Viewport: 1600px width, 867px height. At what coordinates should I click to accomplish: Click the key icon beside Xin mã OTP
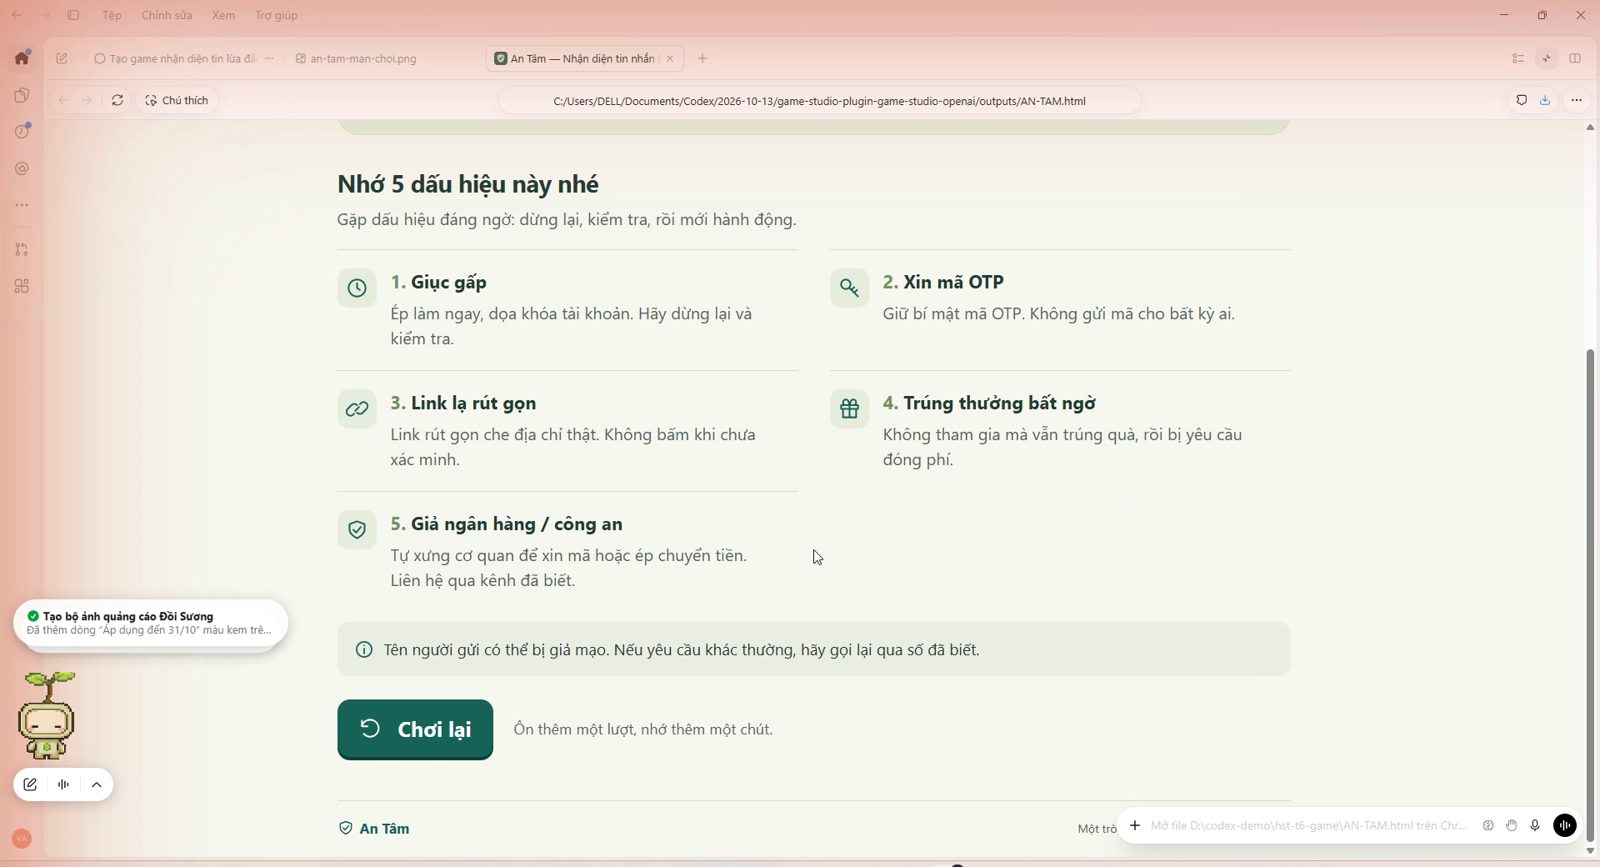[849, 288]
